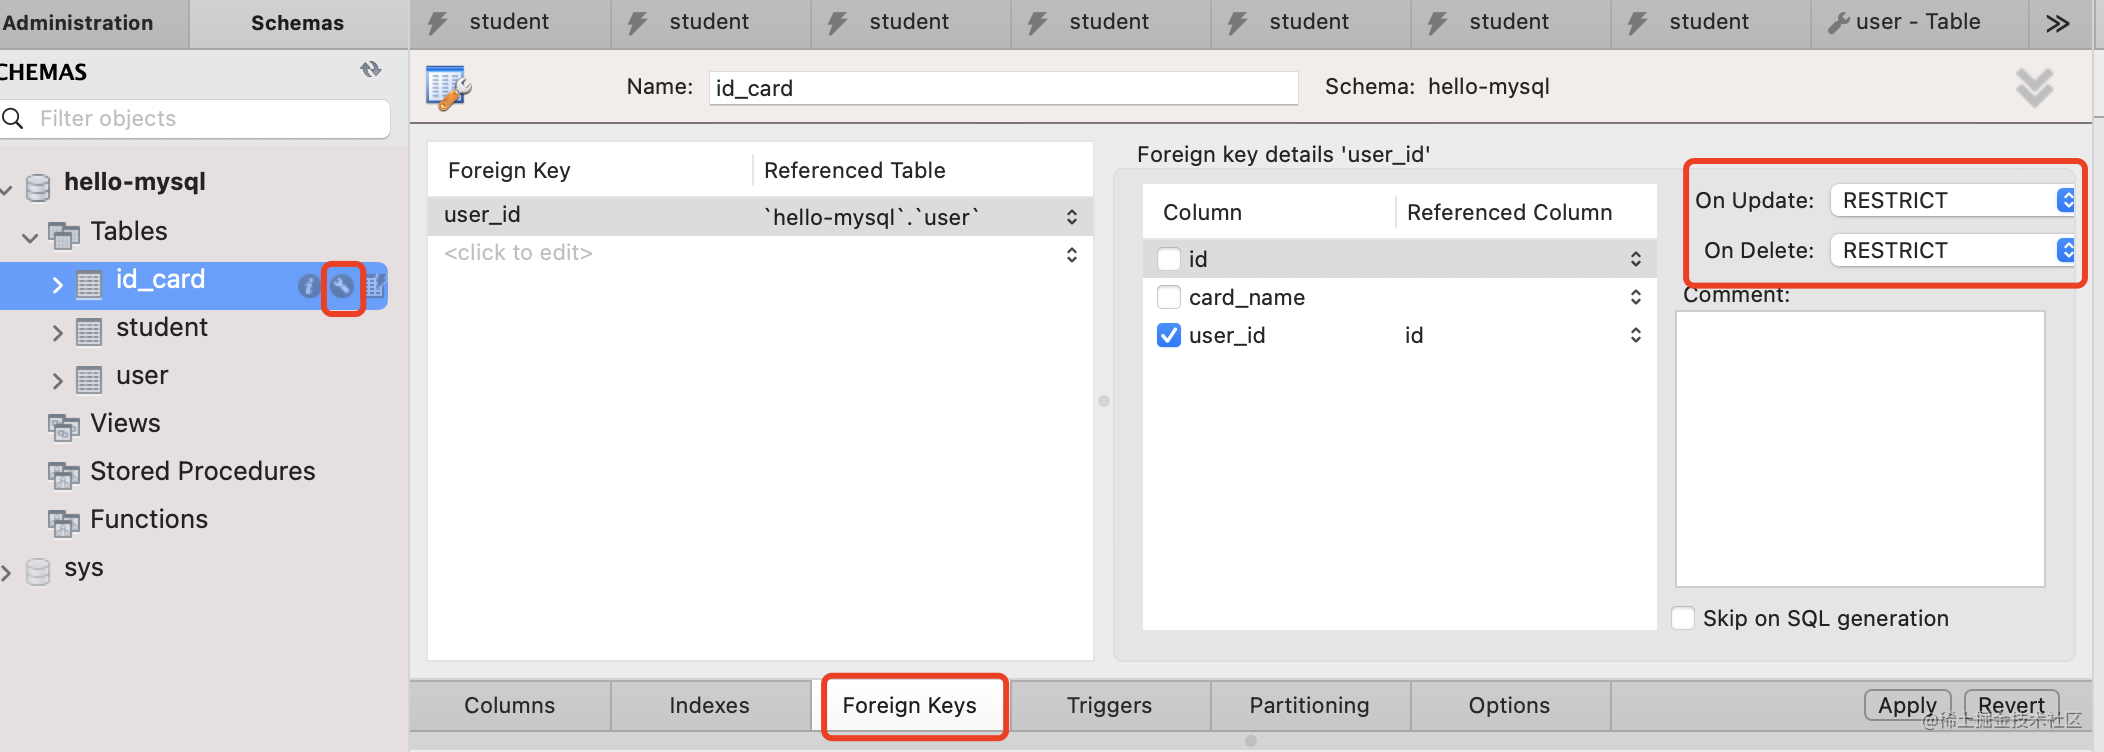The image size is (2104, 752).
Task: Collapse header with the double down arrow
Action: pos(2034,88)
